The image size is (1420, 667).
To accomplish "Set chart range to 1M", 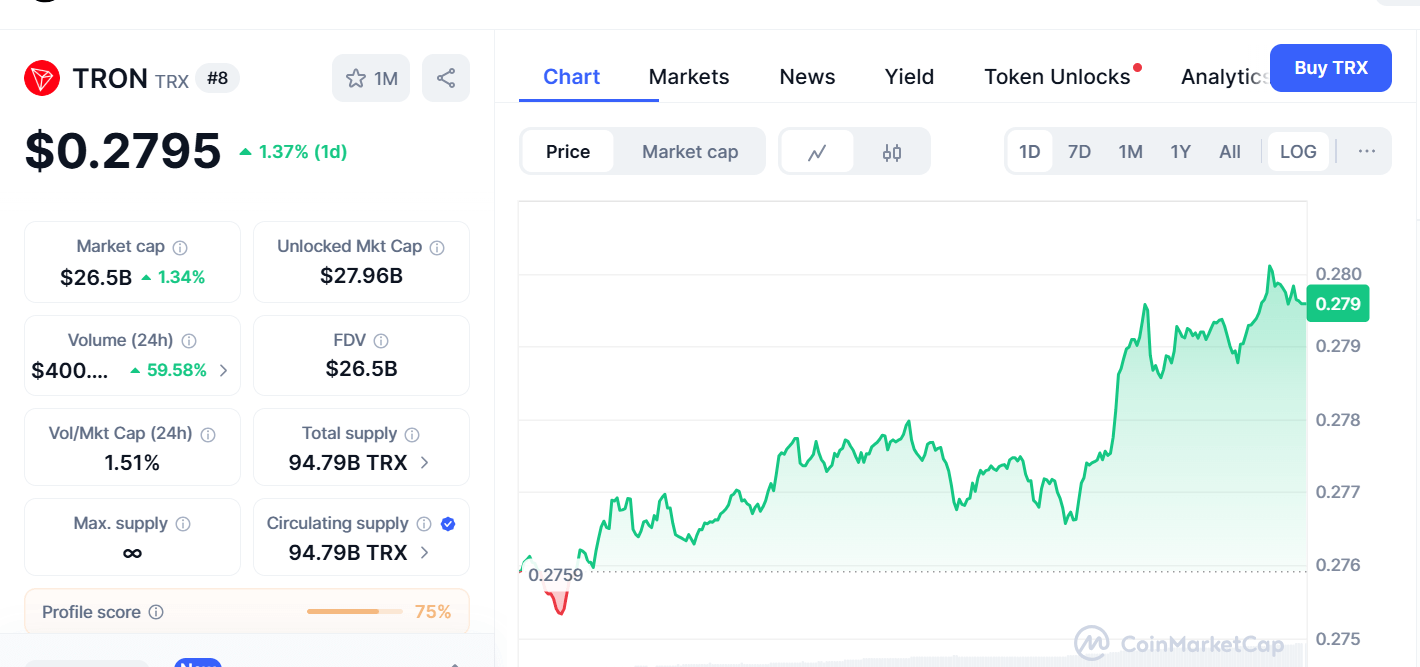I will click(1130, 152).
